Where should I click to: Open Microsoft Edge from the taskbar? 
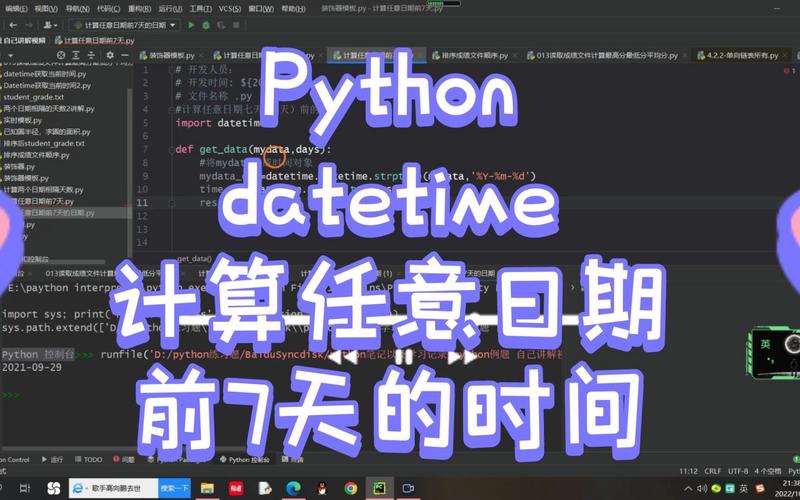point(293,488)
